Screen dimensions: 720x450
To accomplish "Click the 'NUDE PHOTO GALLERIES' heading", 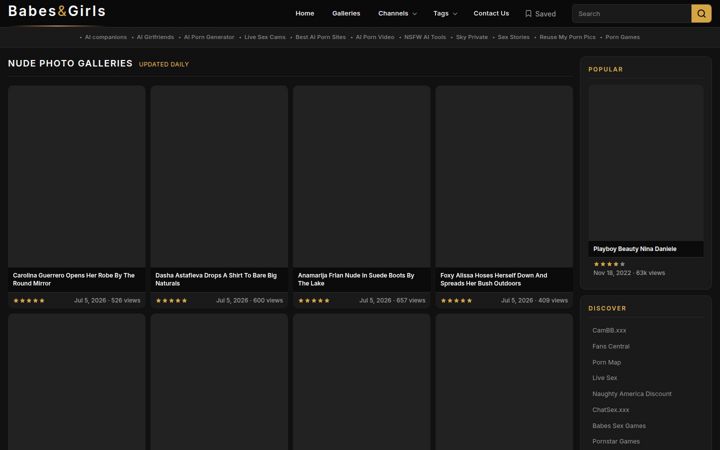I will (70, 63).
